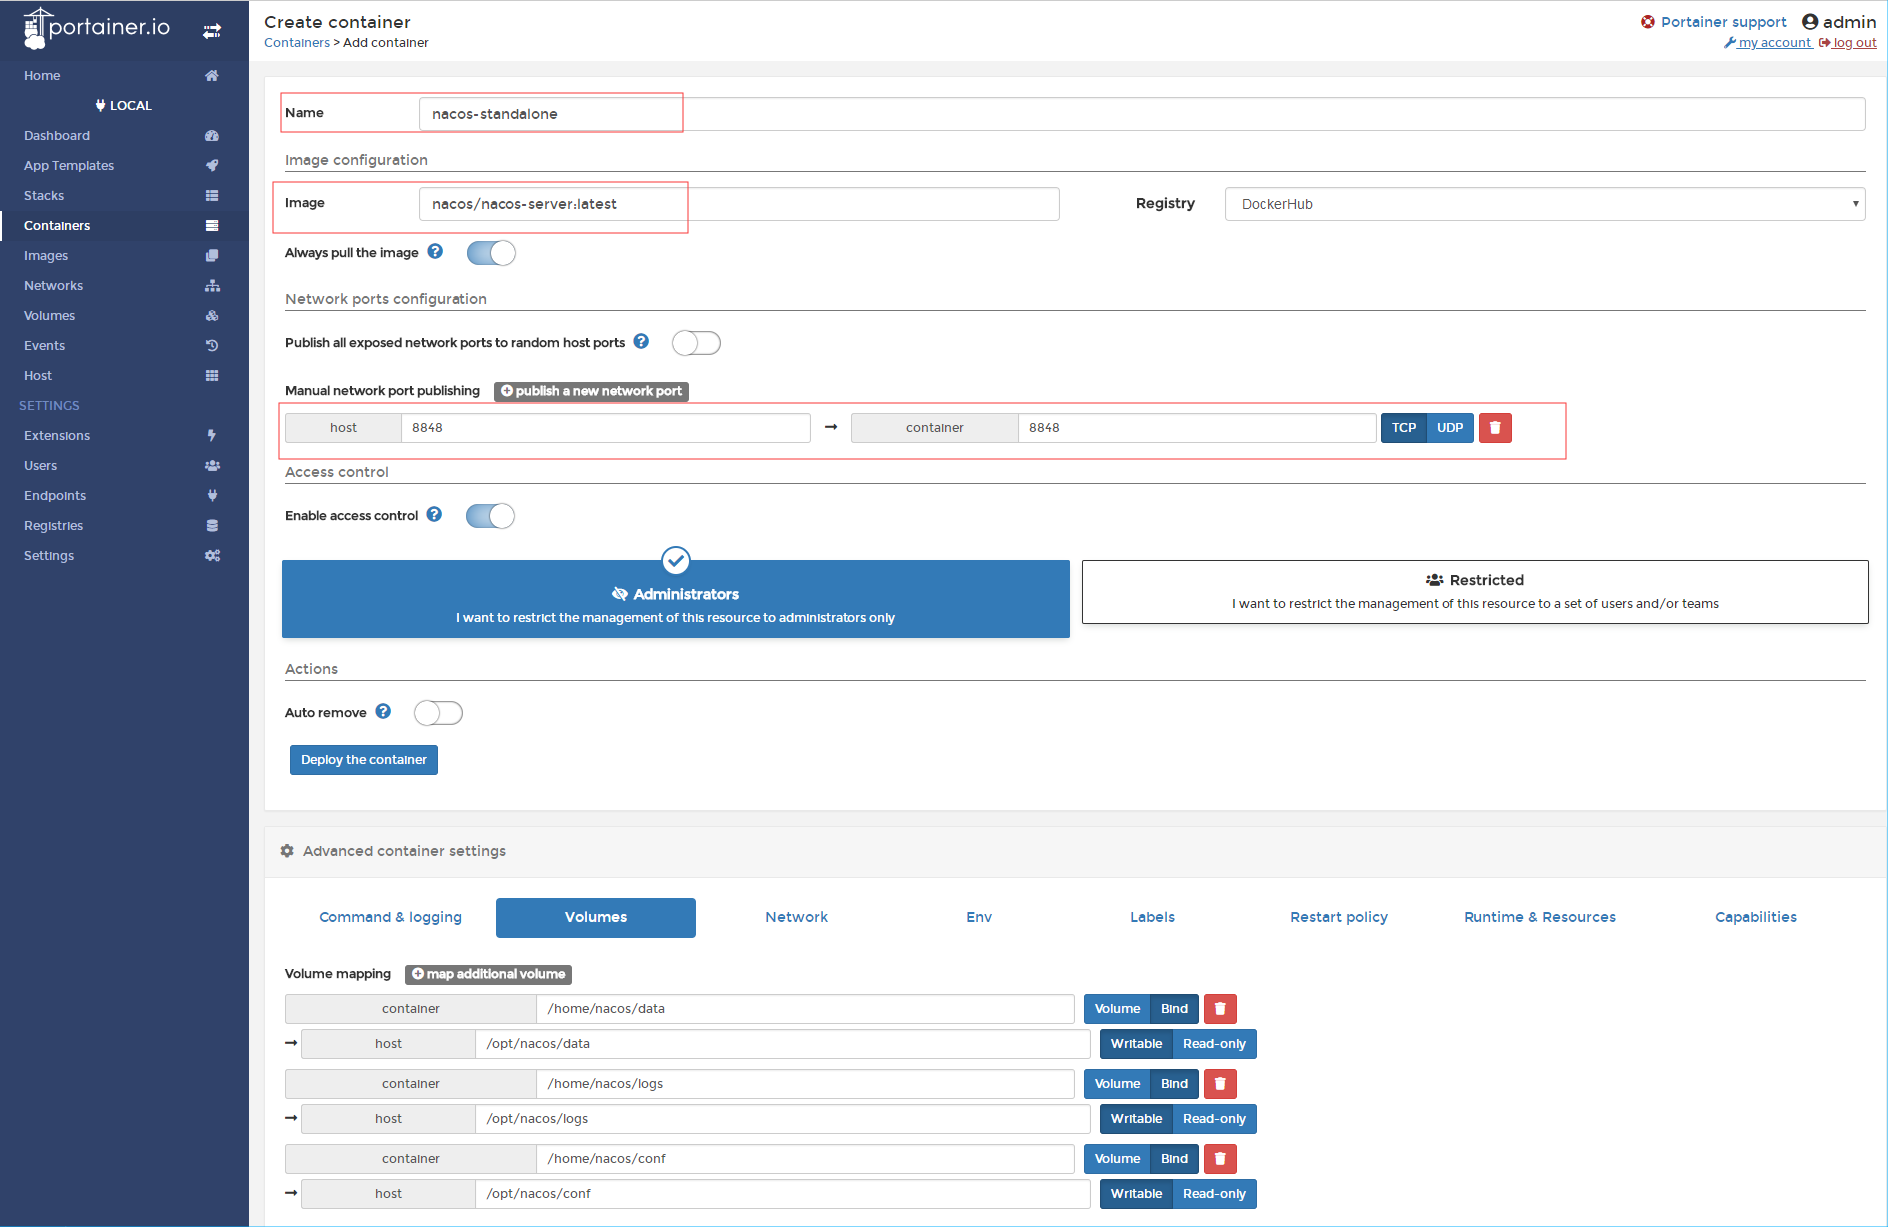This screenshot has height=1227, width=1888.
Task: Select Restricted access control option
Action: (x=1475, y=592)
